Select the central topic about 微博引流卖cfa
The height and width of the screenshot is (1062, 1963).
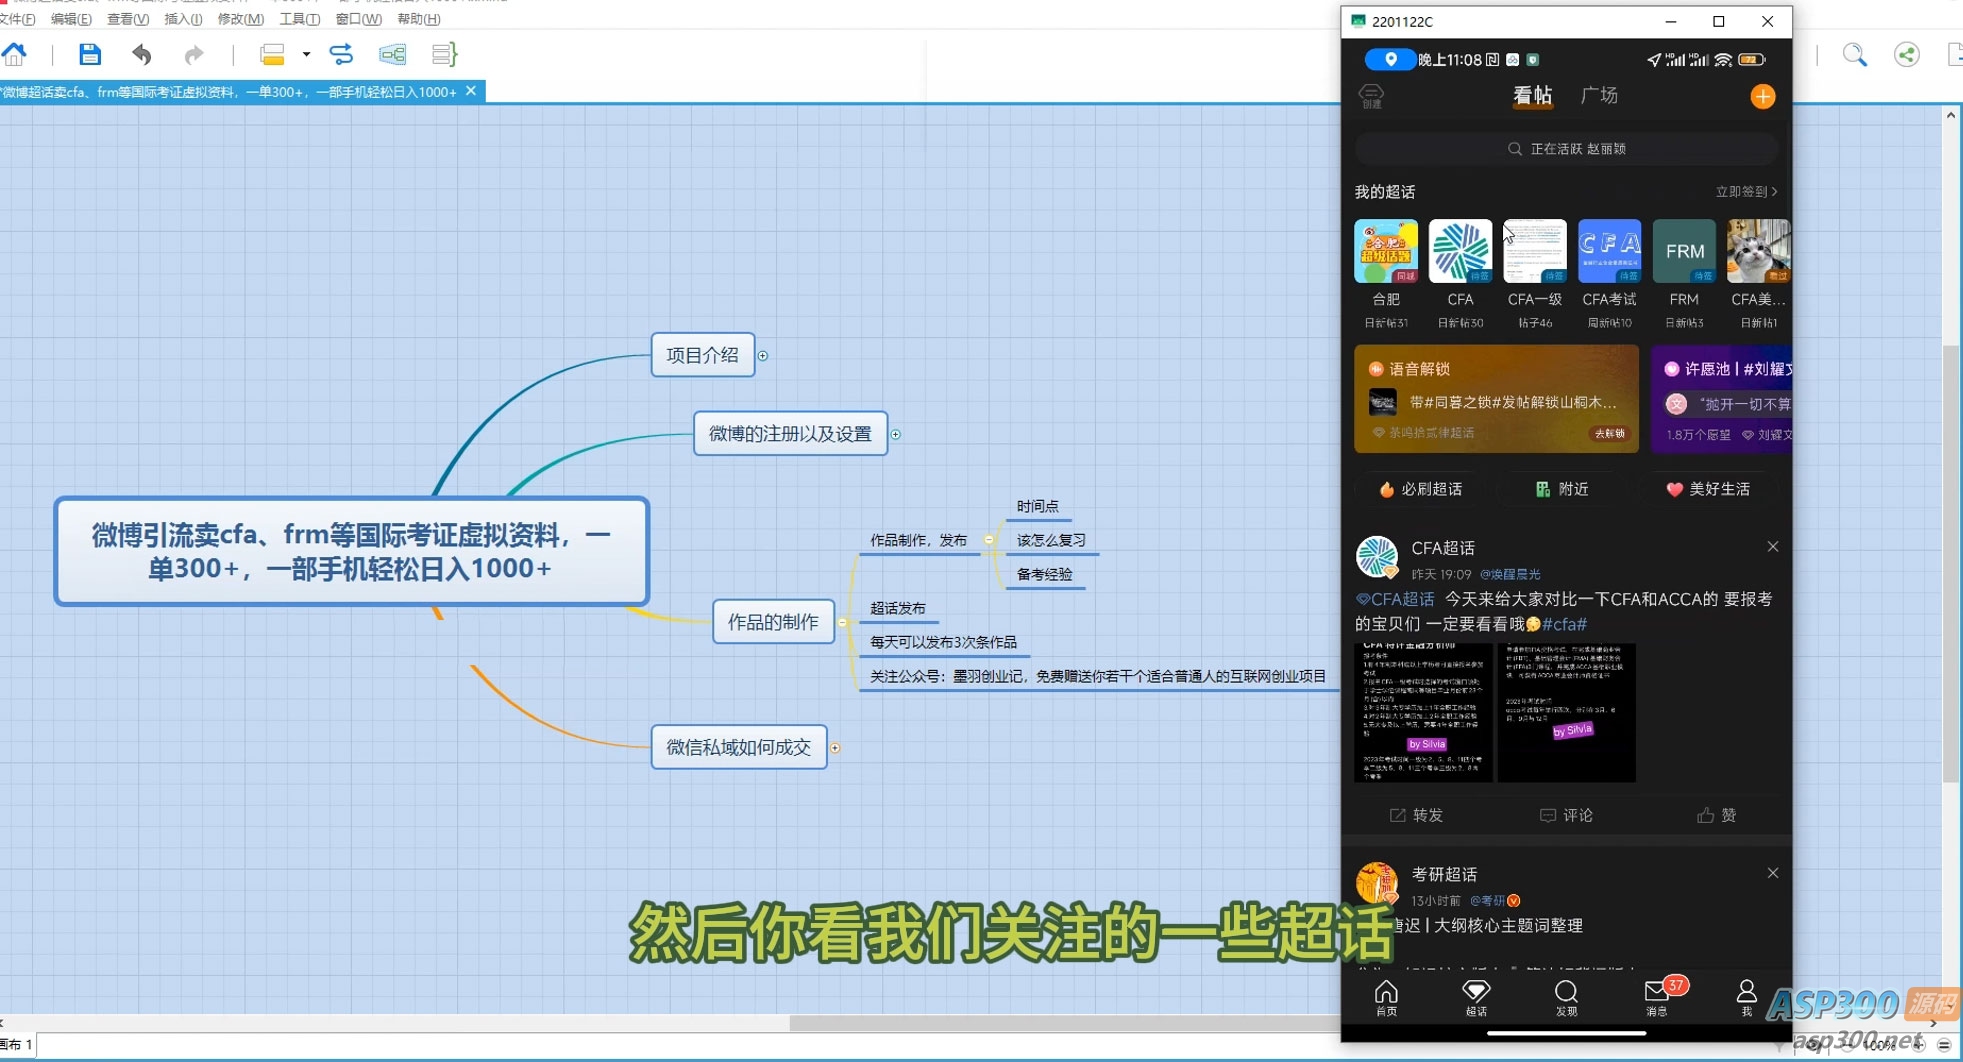pos(352,551)
